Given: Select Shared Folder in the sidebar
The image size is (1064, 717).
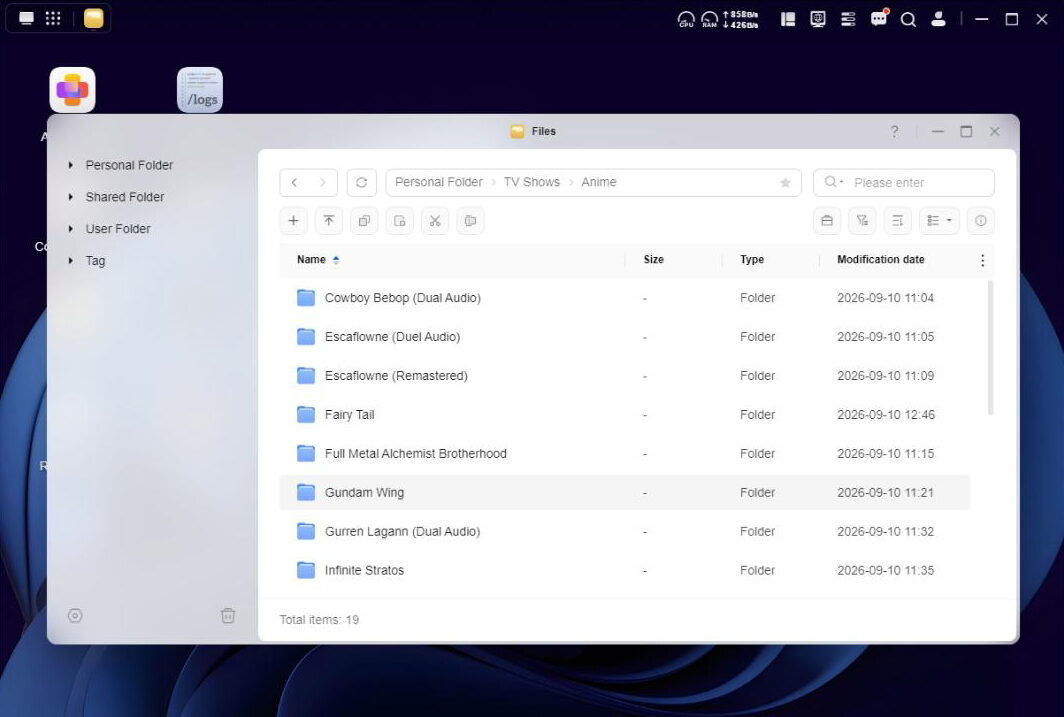Looking at the screenshot, I should pos(125,197).
